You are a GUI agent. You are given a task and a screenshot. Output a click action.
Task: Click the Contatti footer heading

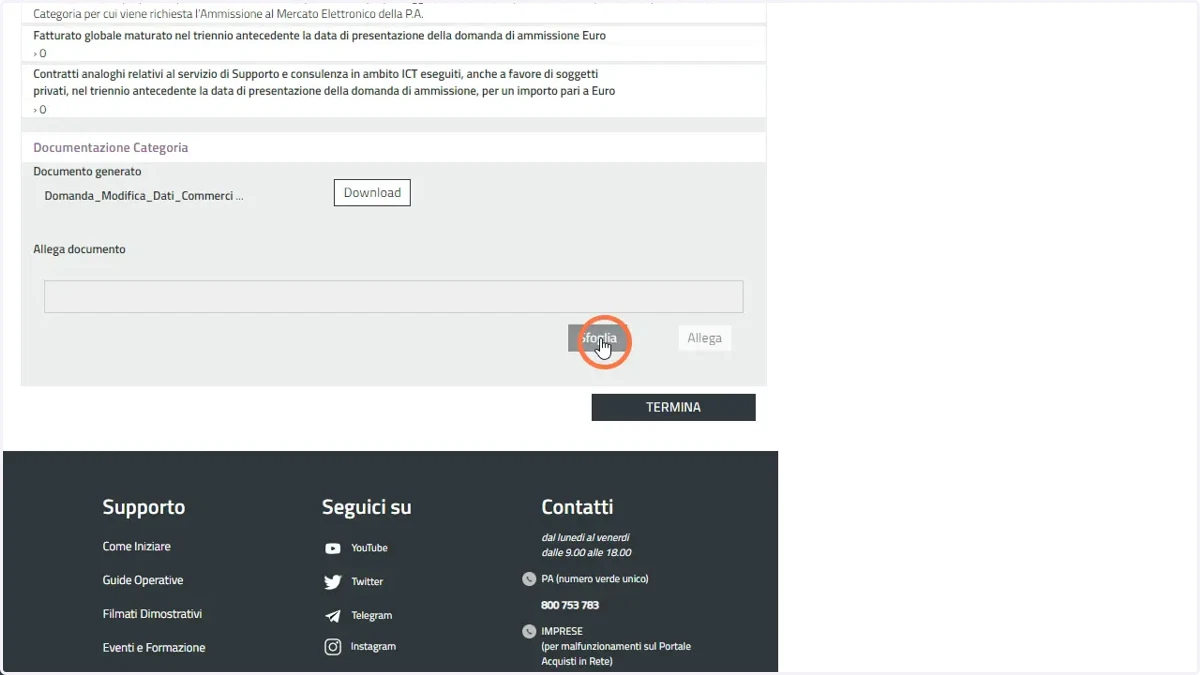pos(577,507)
